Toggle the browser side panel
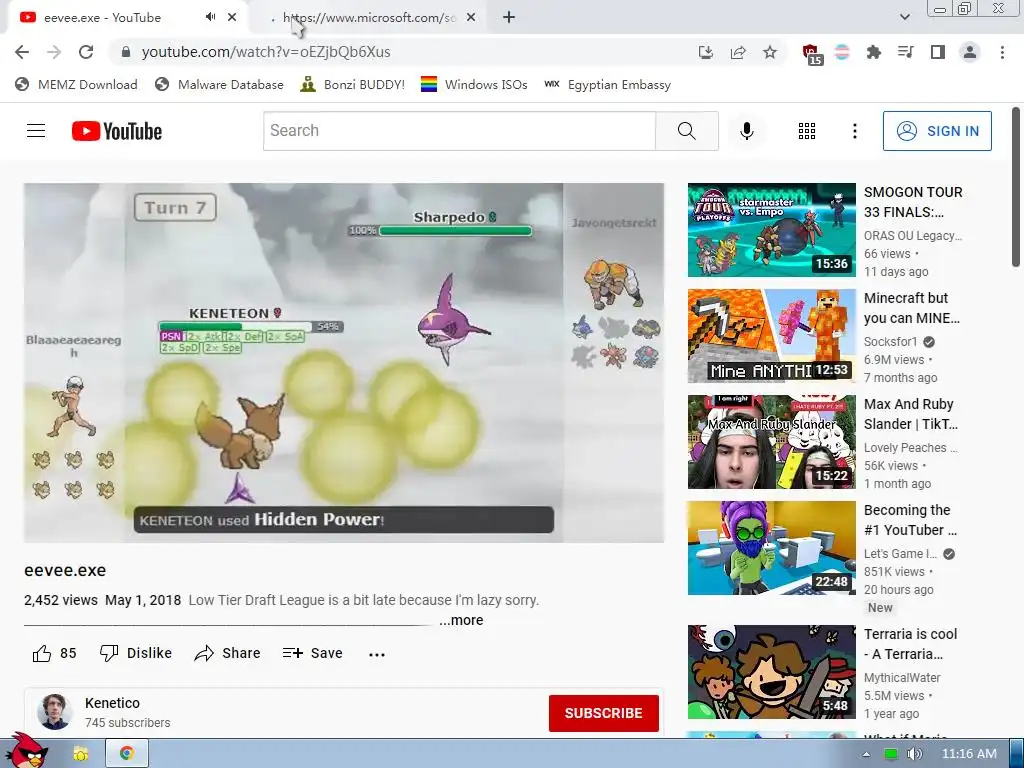 938,52
